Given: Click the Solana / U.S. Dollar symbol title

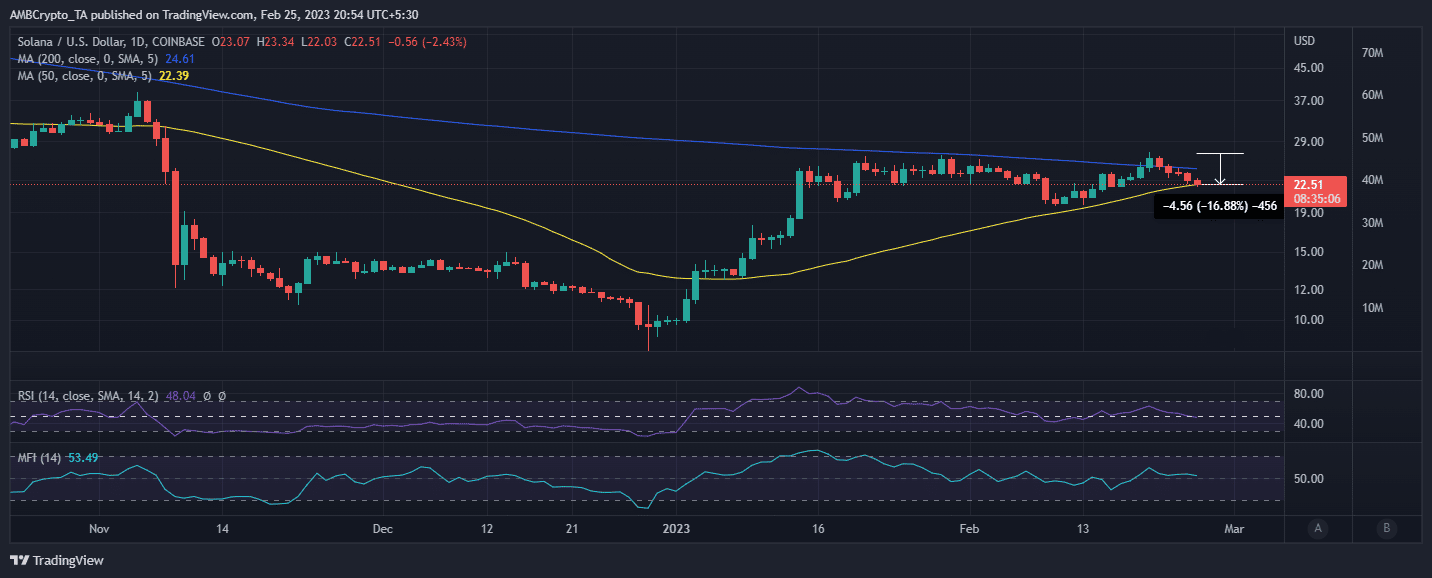Looking at the screenshot, I should pyautogui.click(x=81, y=42).
